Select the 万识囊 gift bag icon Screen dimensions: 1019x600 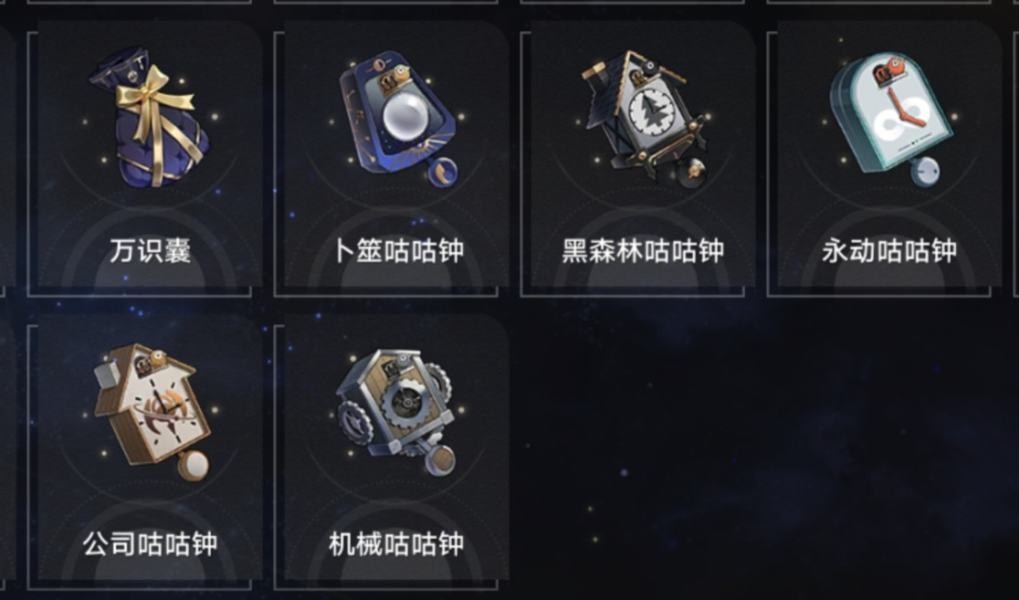point(150,117)
